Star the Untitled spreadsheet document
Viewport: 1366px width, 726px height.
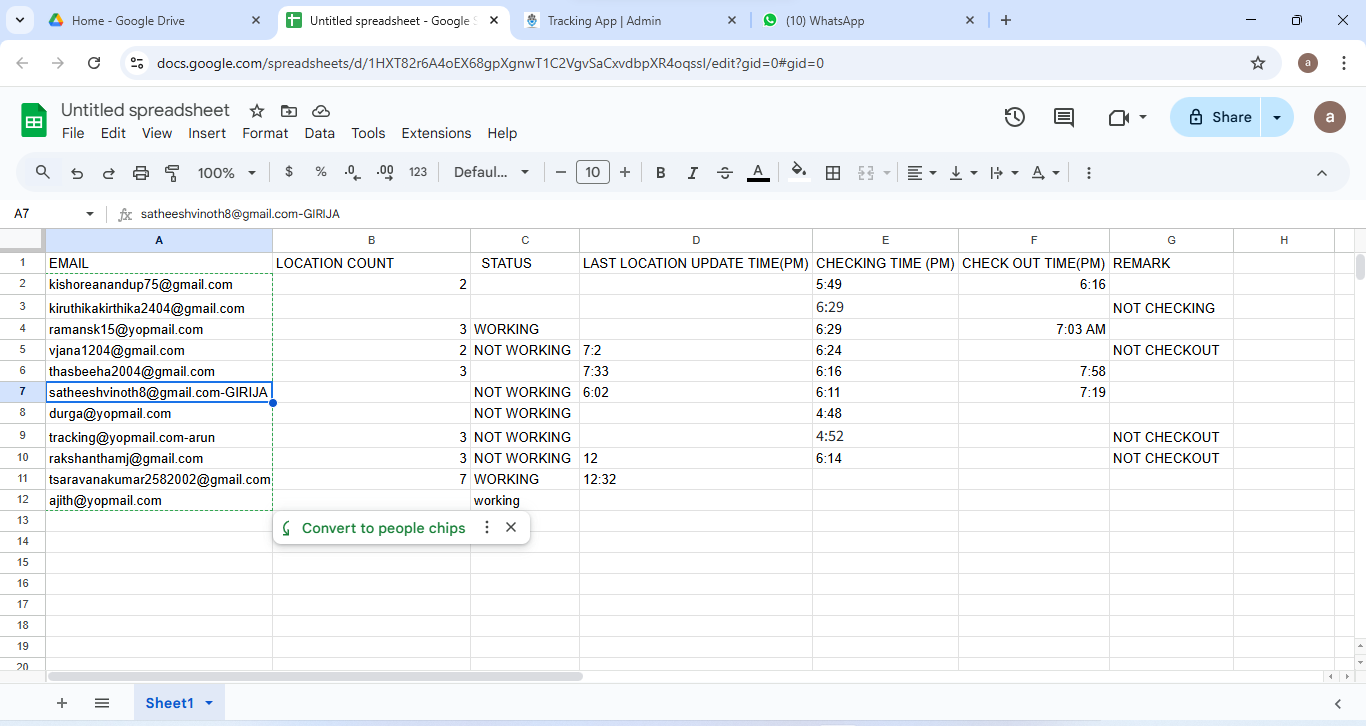(257, 111)
